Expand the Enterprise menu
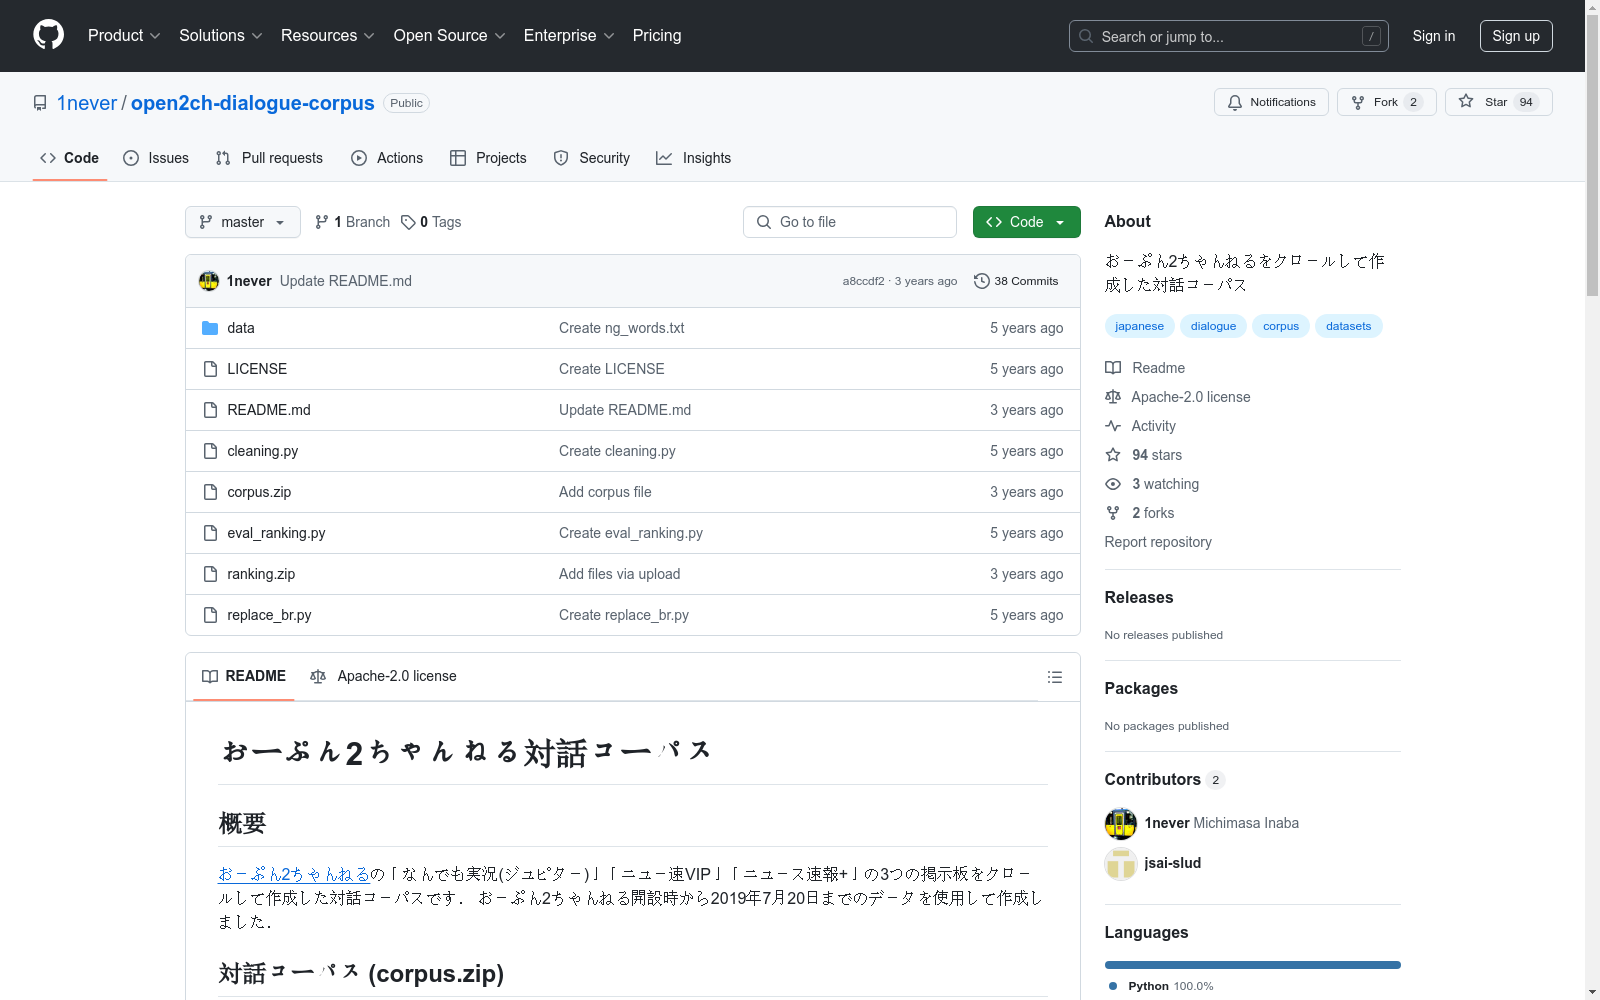The image size is (1600, 1000). (x=569, y=36)
